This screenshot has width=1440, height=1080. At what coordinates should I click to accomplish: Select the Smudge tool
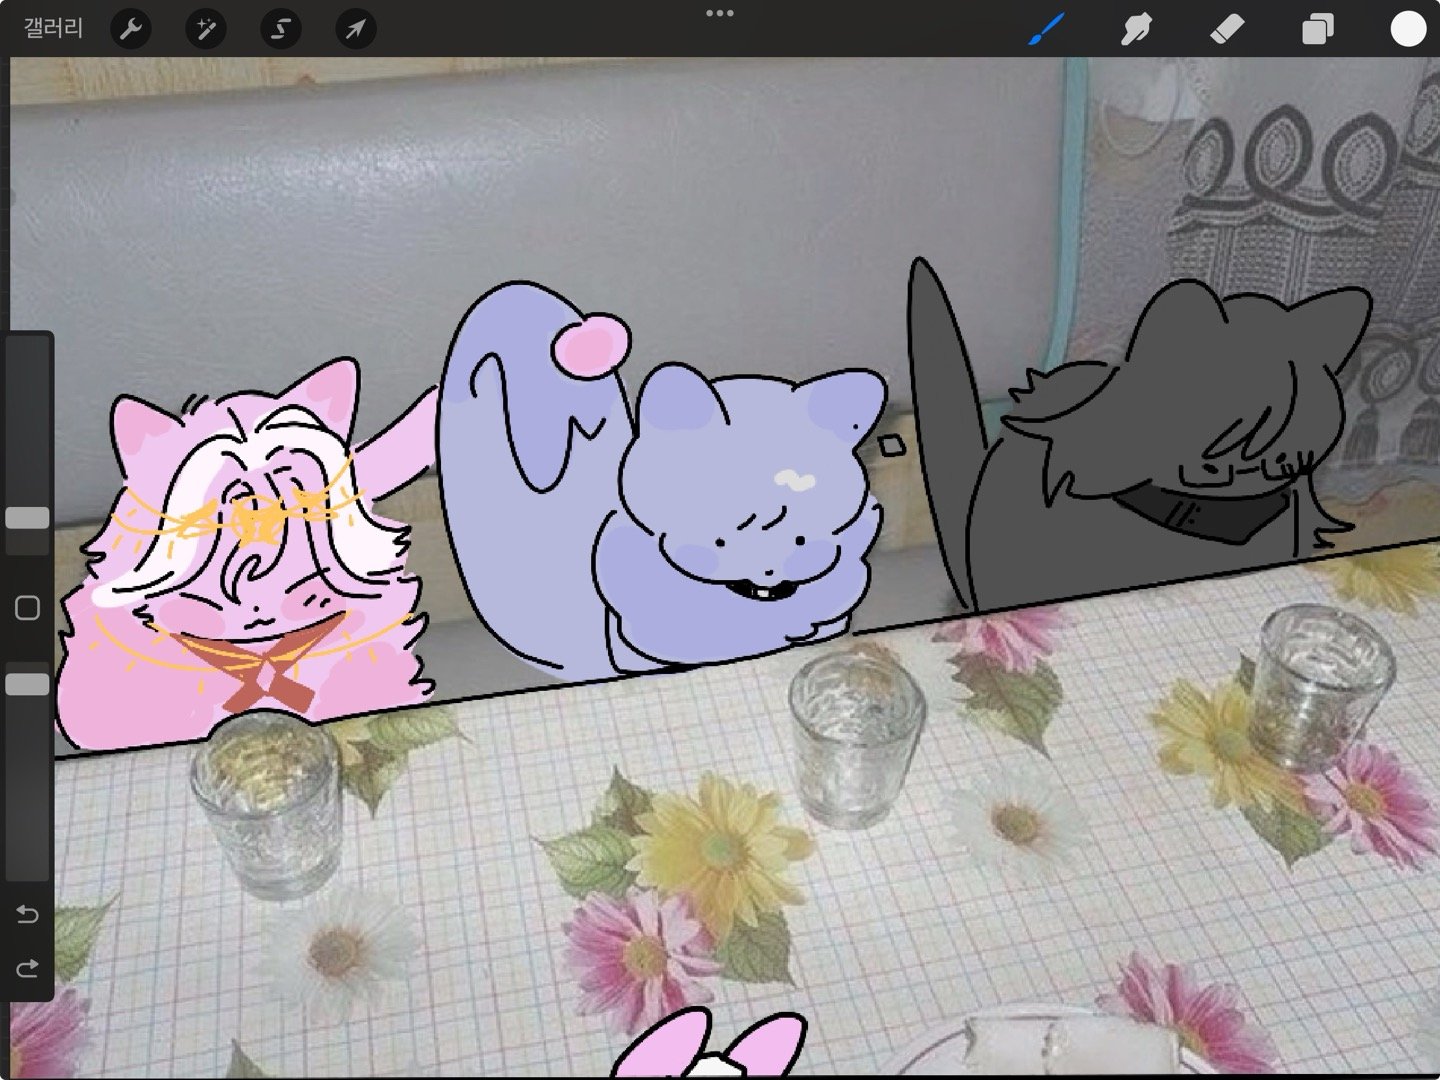click(x=1137, y=29)
